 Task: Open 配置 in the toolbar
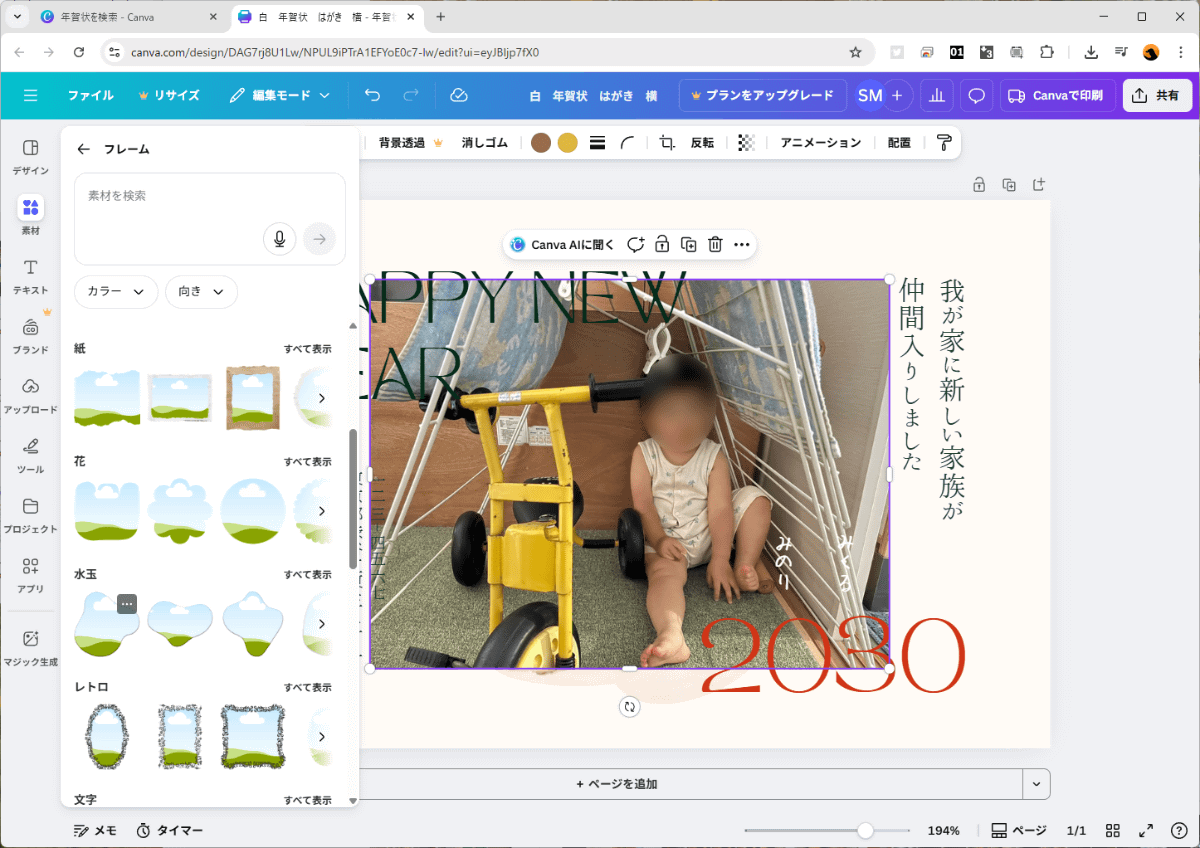click(x=899, y=143)
